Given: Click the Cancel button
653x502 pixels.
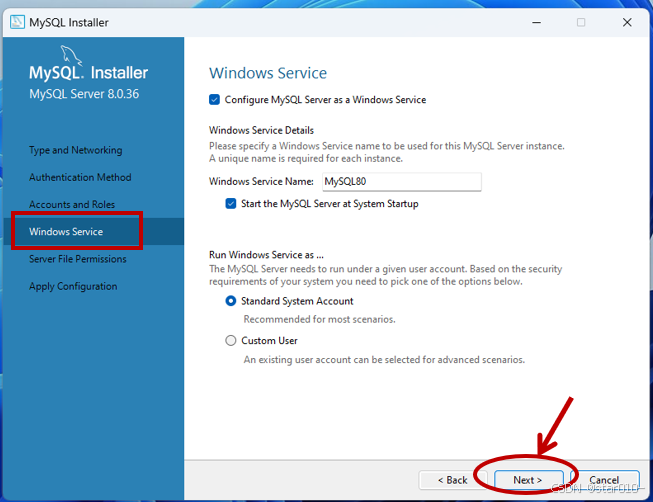Looking at the screenshot, I should 604,480.
